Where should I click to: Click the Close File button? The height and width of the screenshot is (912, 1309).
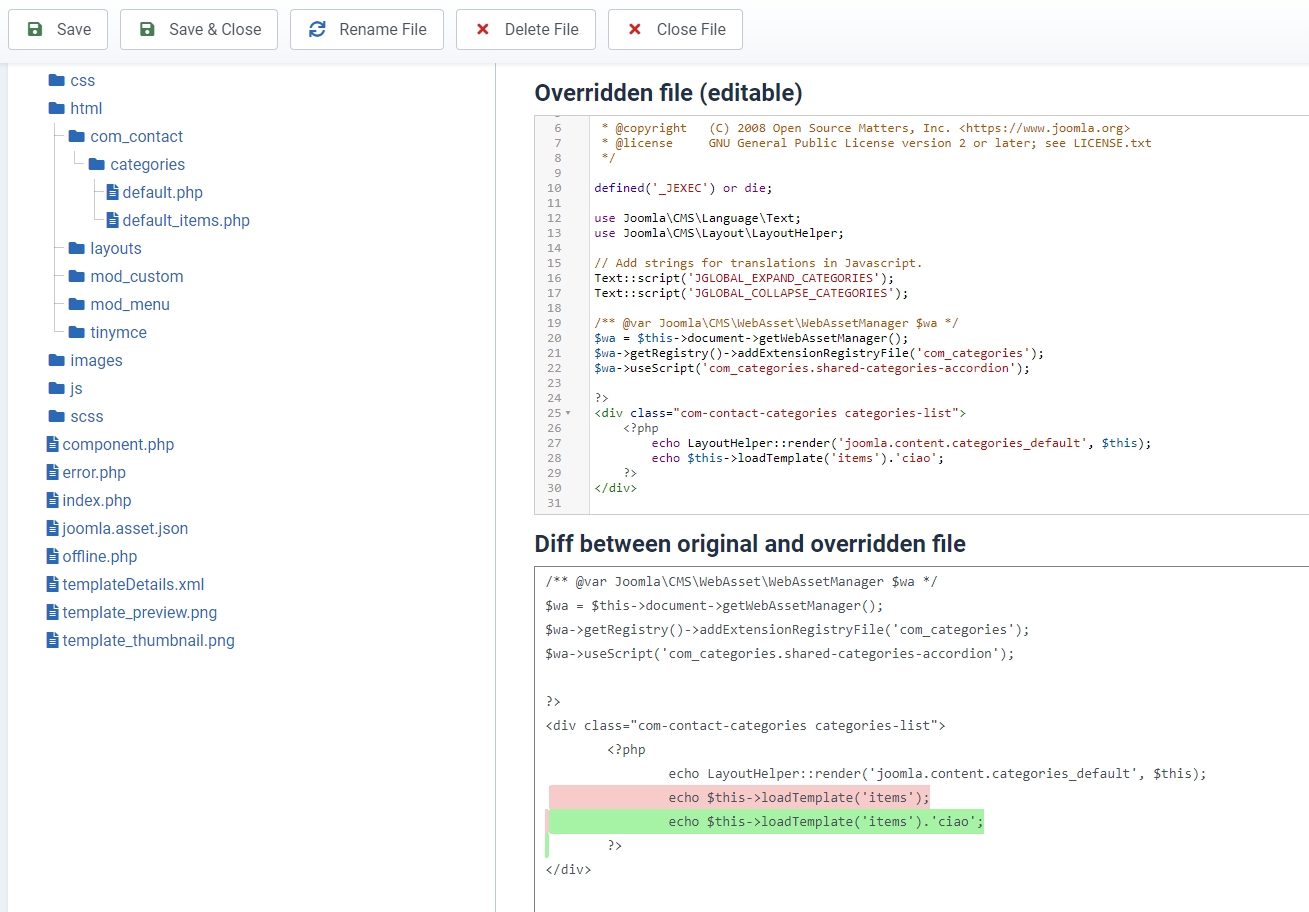tap(675, 30)
